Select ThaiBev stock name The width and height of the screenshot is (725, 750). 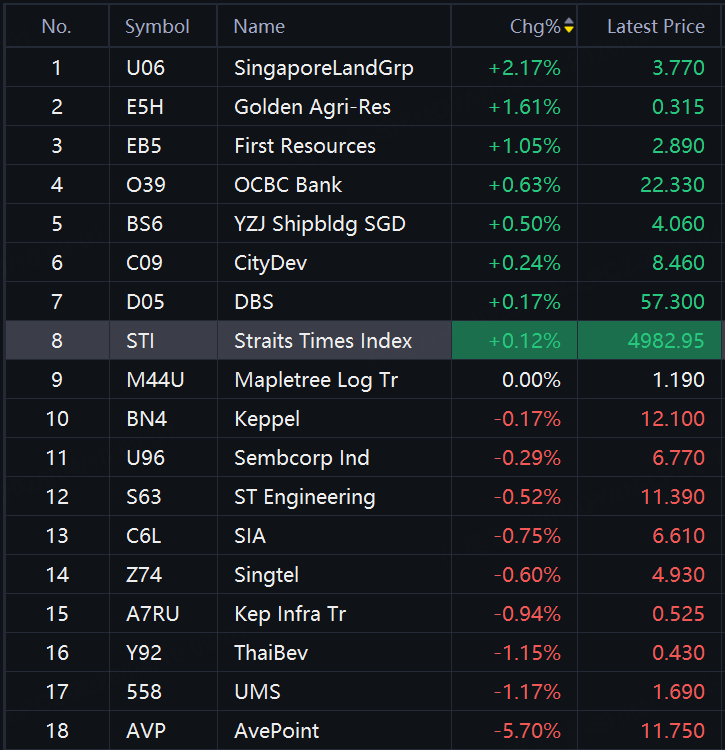pos(271,653)
